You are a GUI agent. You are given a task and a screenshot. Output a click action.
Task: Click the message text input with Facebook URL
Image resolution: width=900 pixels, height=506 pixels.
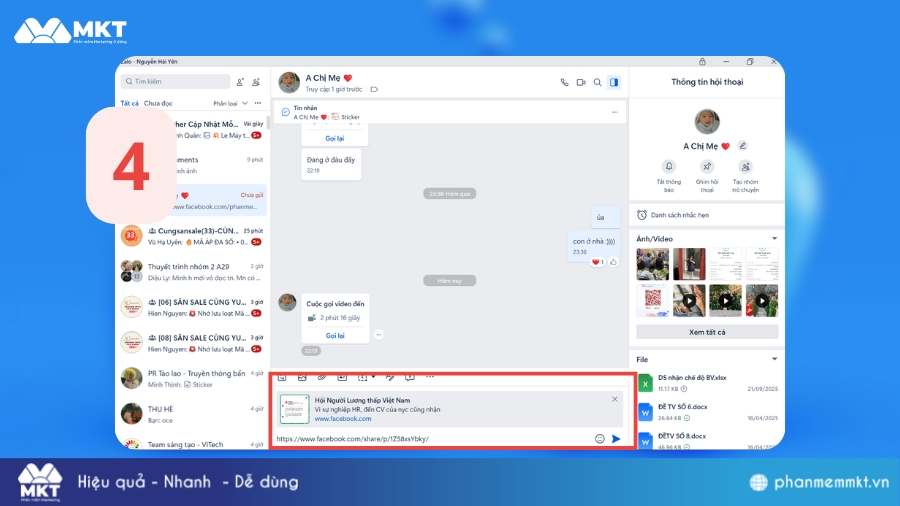click(x=433, y=439)
